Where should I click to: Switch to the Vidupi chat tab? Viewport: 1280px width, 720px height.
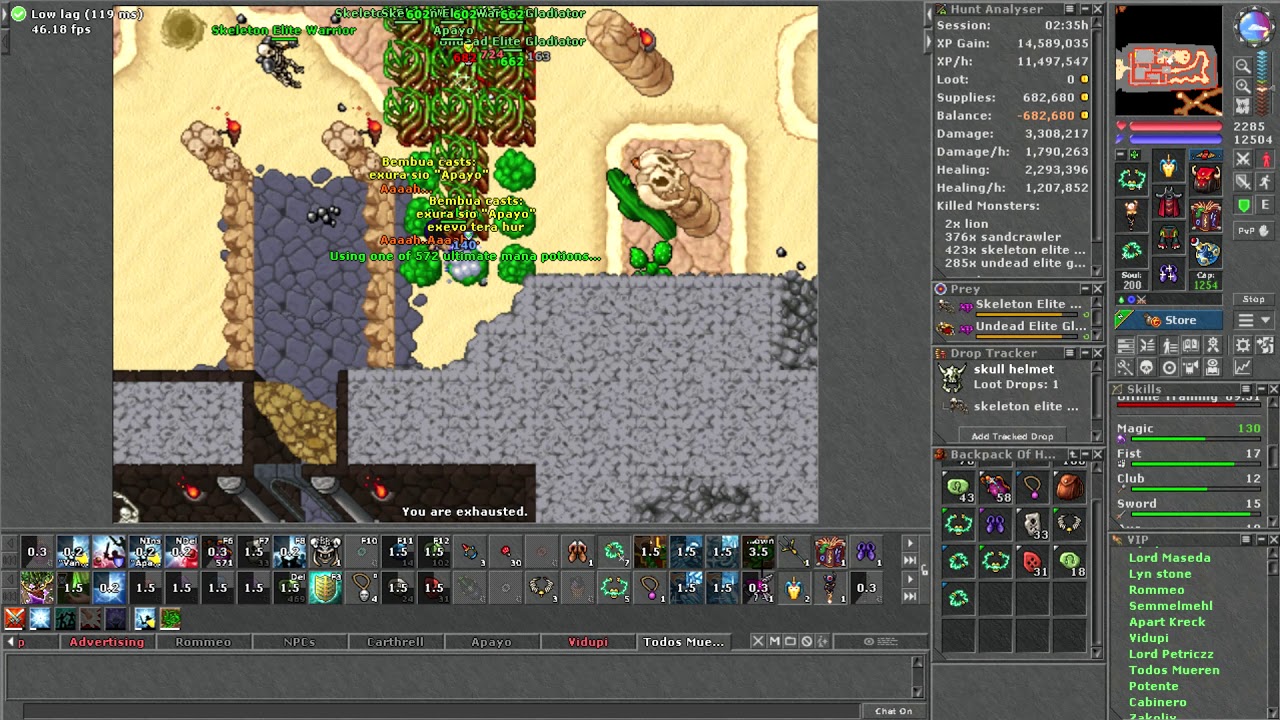[588, 642]
